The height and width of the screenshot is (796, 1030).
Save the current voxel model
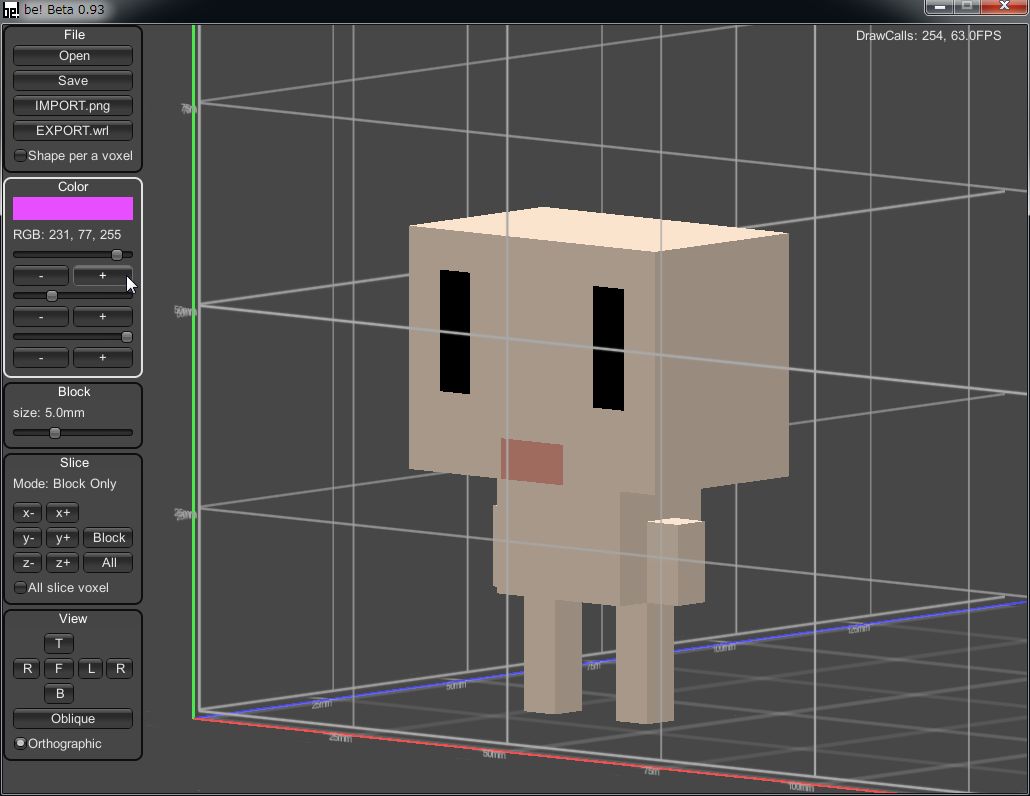[x=73, y=81]
